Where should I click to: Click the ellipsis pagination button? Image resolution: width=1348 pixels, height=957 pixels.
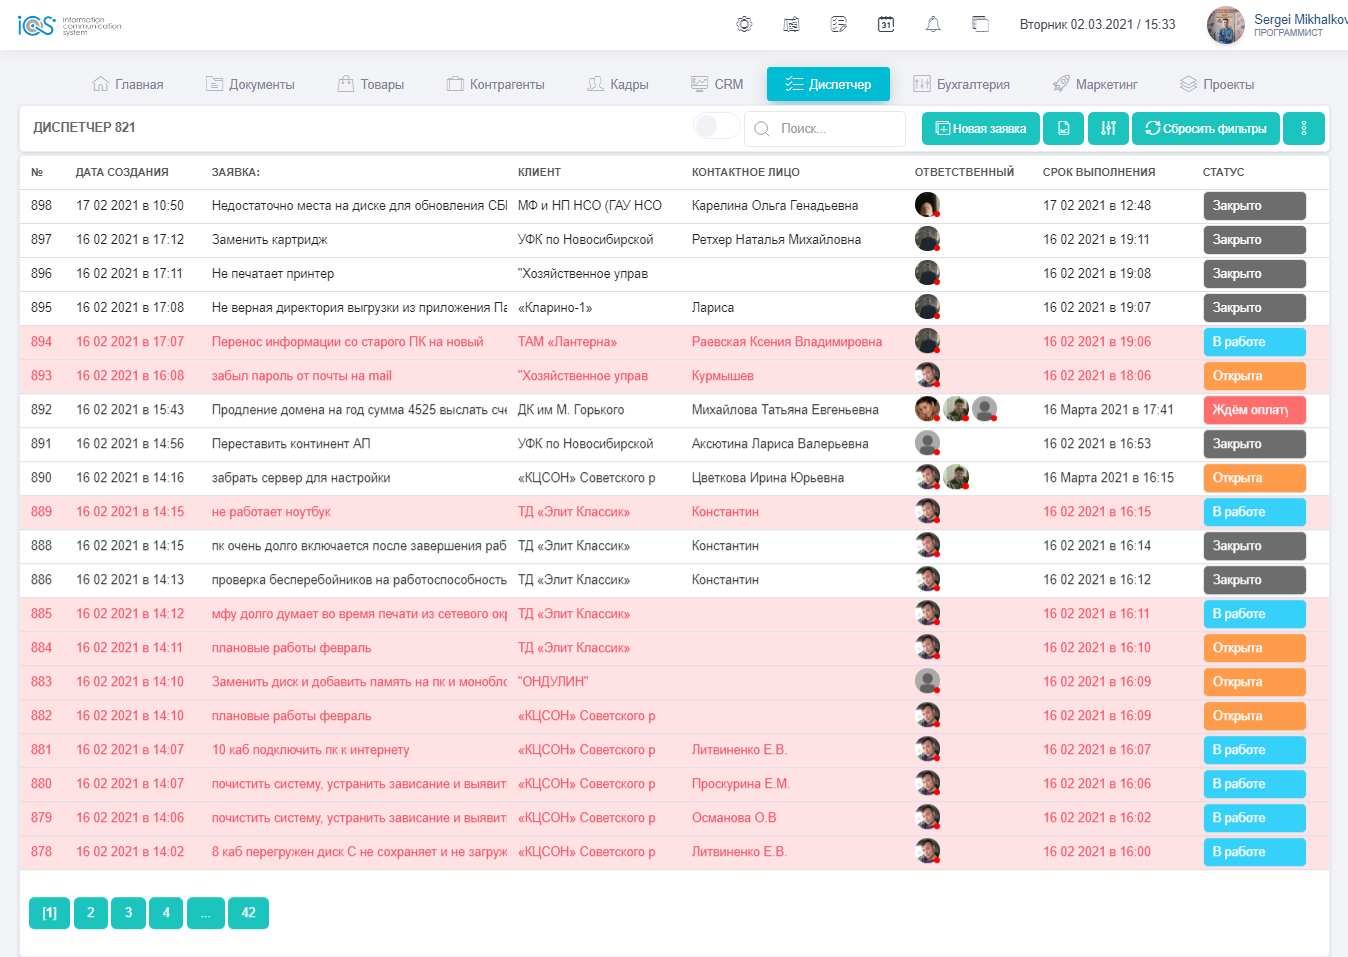tap(205, 912)
